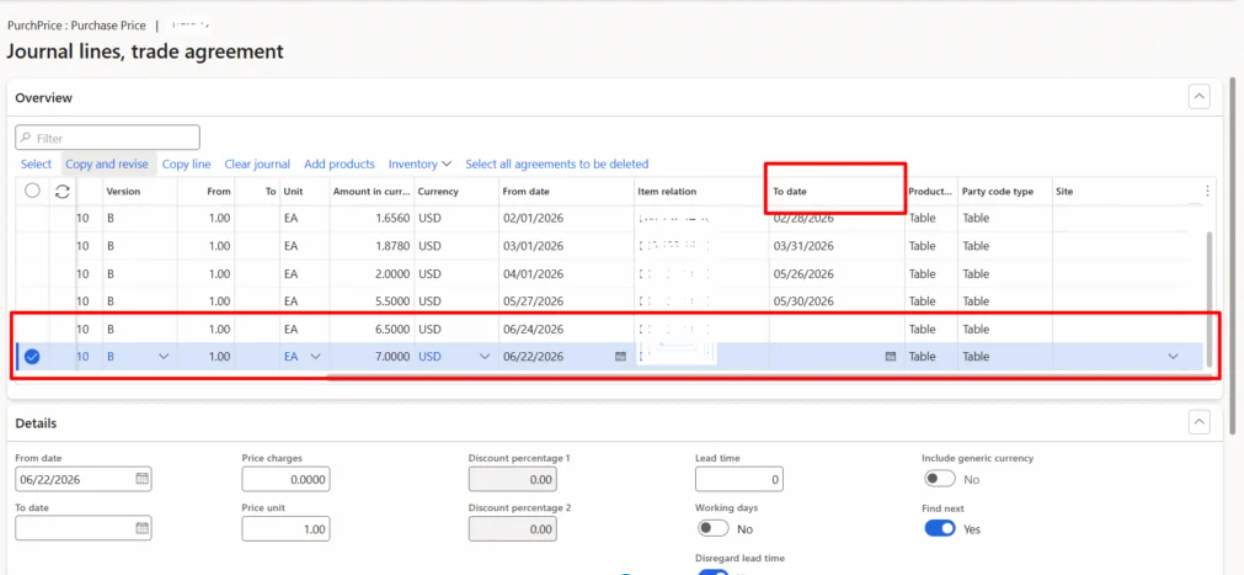The width and height of the screenshot is (1244, 575).
Task: Click the grid vertical scrollbar
Action: [x=1209, y=297]
